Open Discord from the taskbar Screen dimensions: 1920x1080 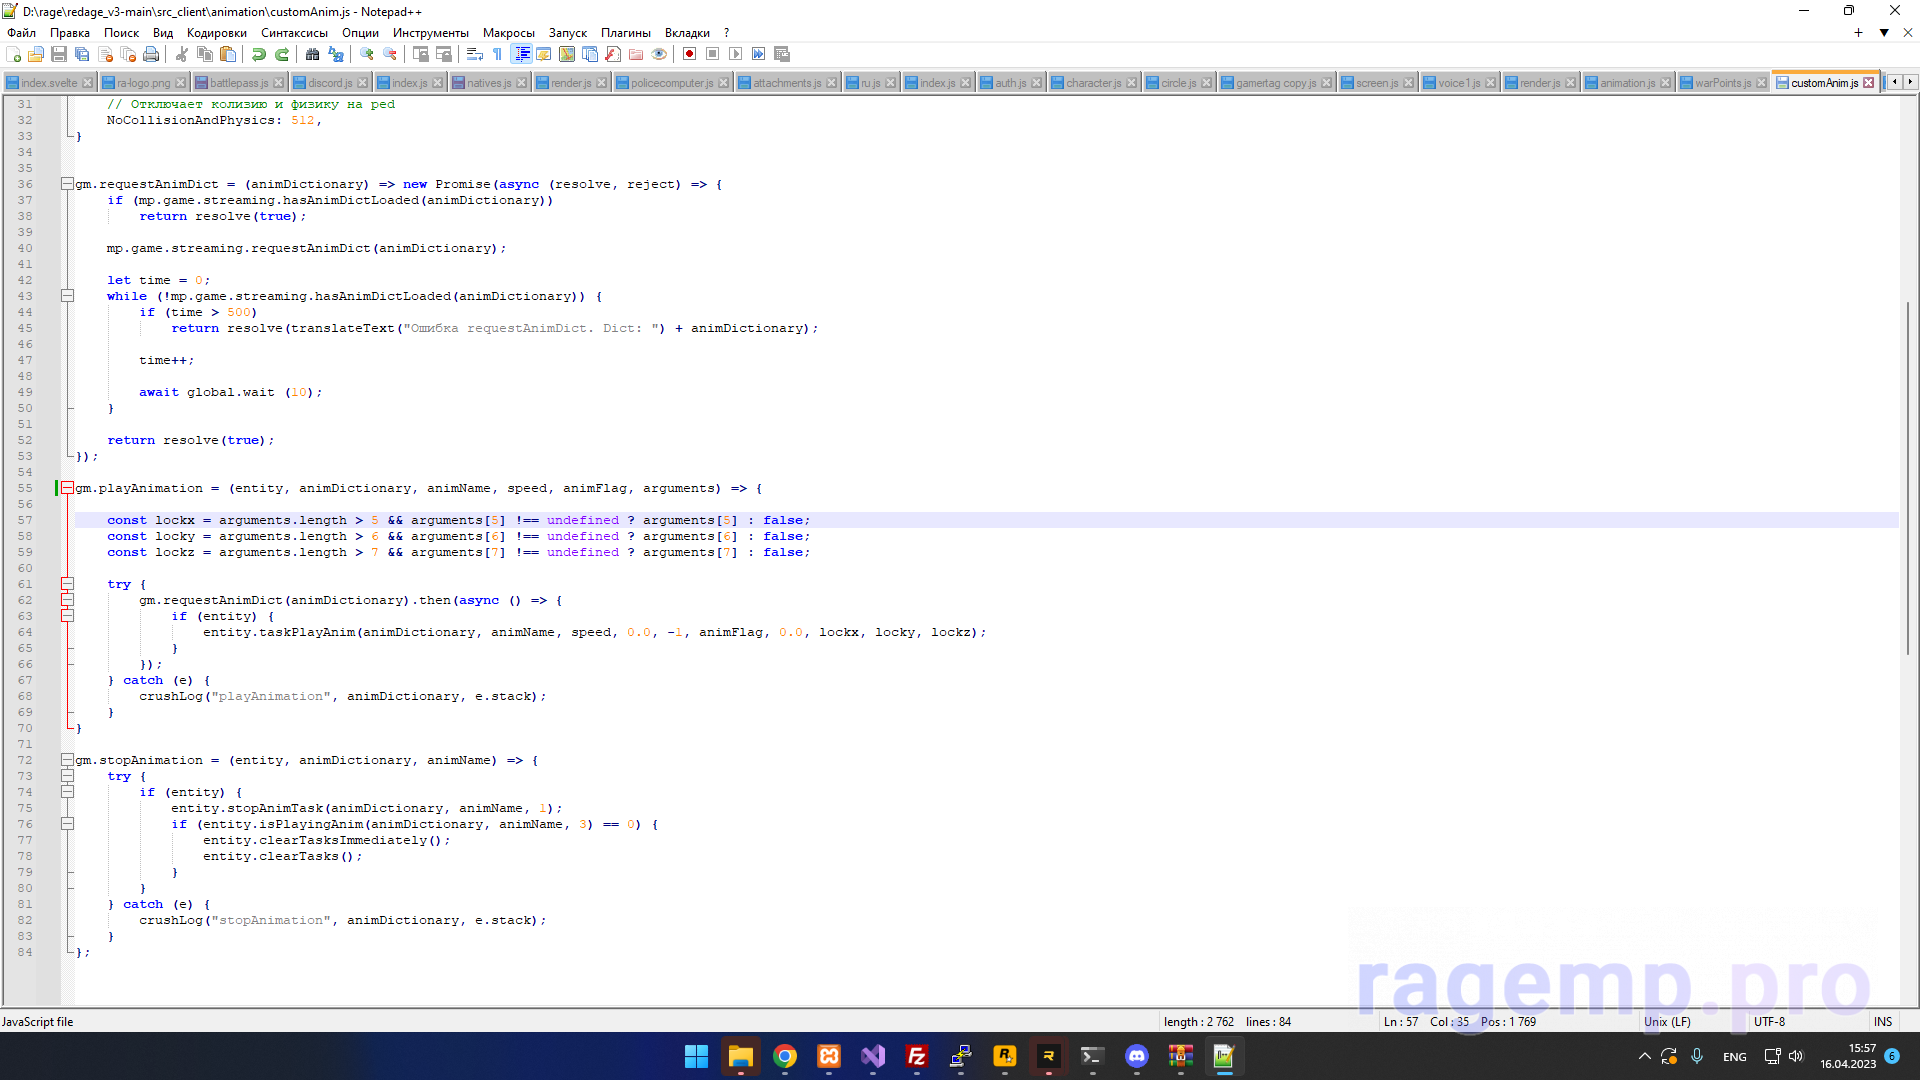(1137, 1056)
